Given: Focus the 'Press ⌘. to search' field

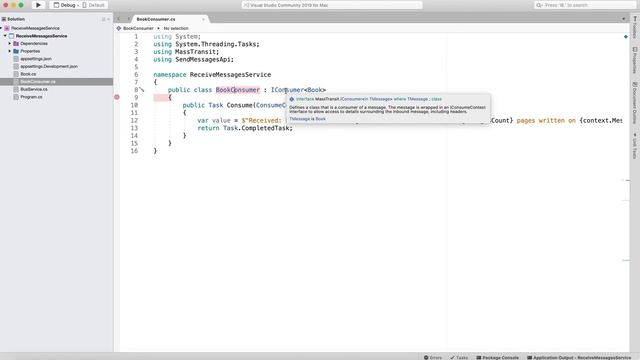Looking at the screenshot, I should (x=585, y=5).
